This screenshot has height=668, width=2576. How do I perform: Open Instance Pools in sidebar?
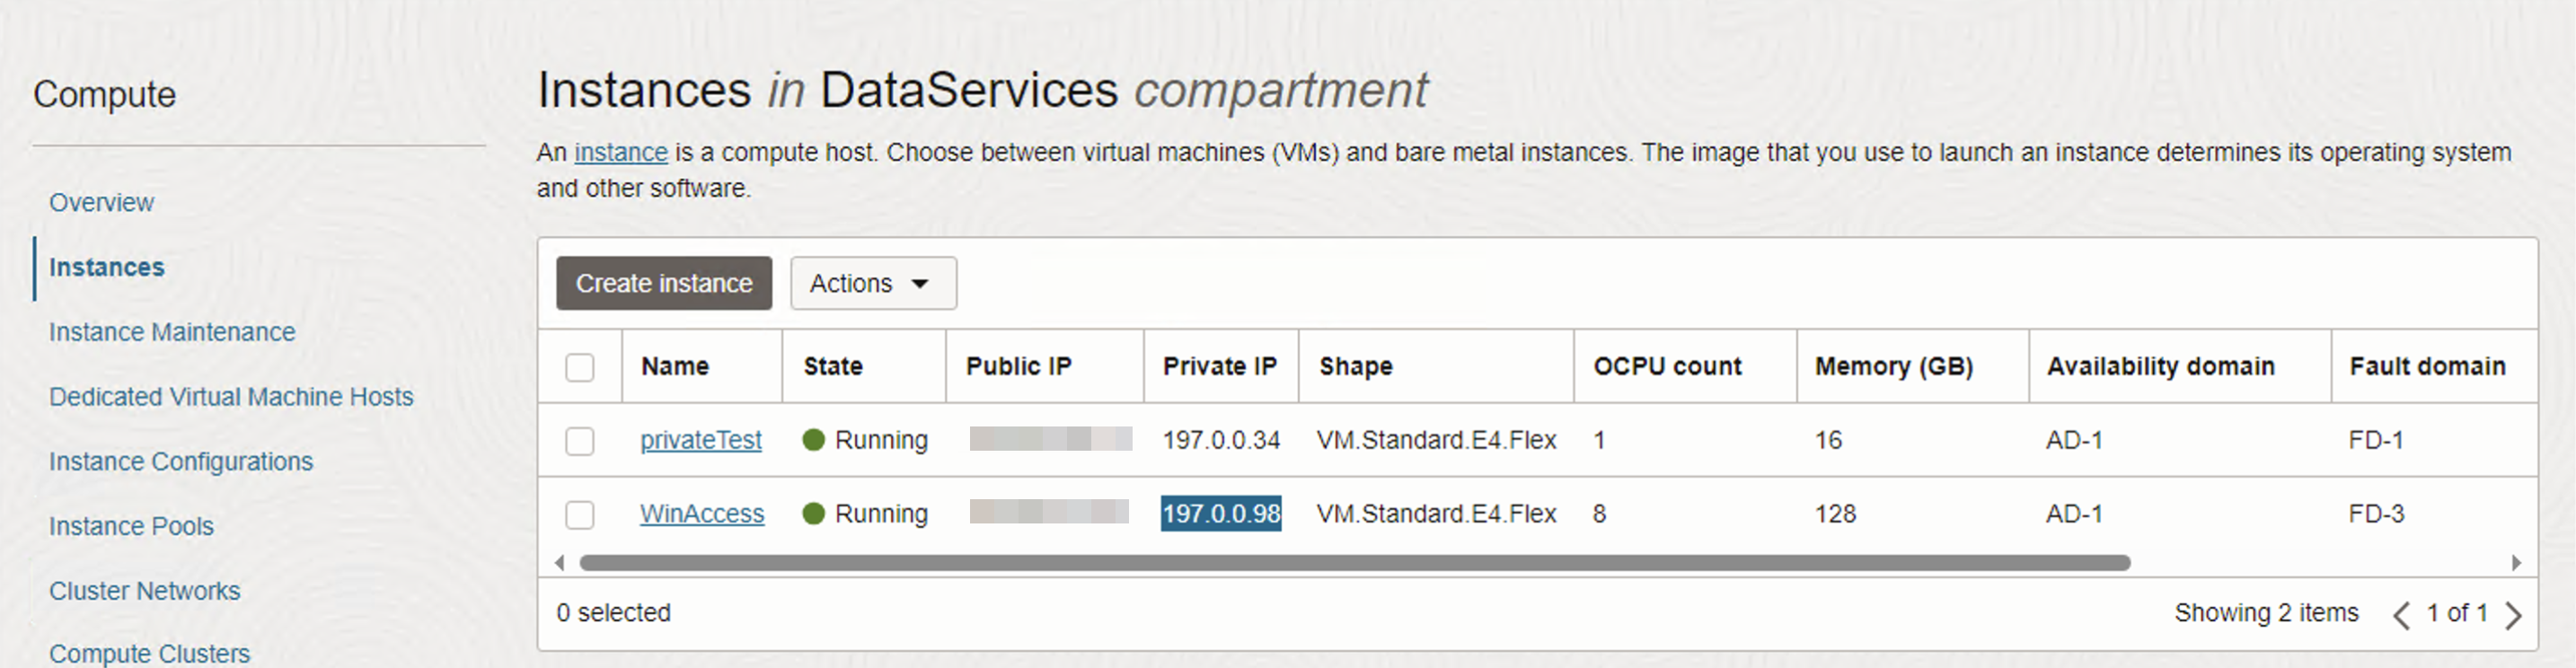(x=132, y=527)
